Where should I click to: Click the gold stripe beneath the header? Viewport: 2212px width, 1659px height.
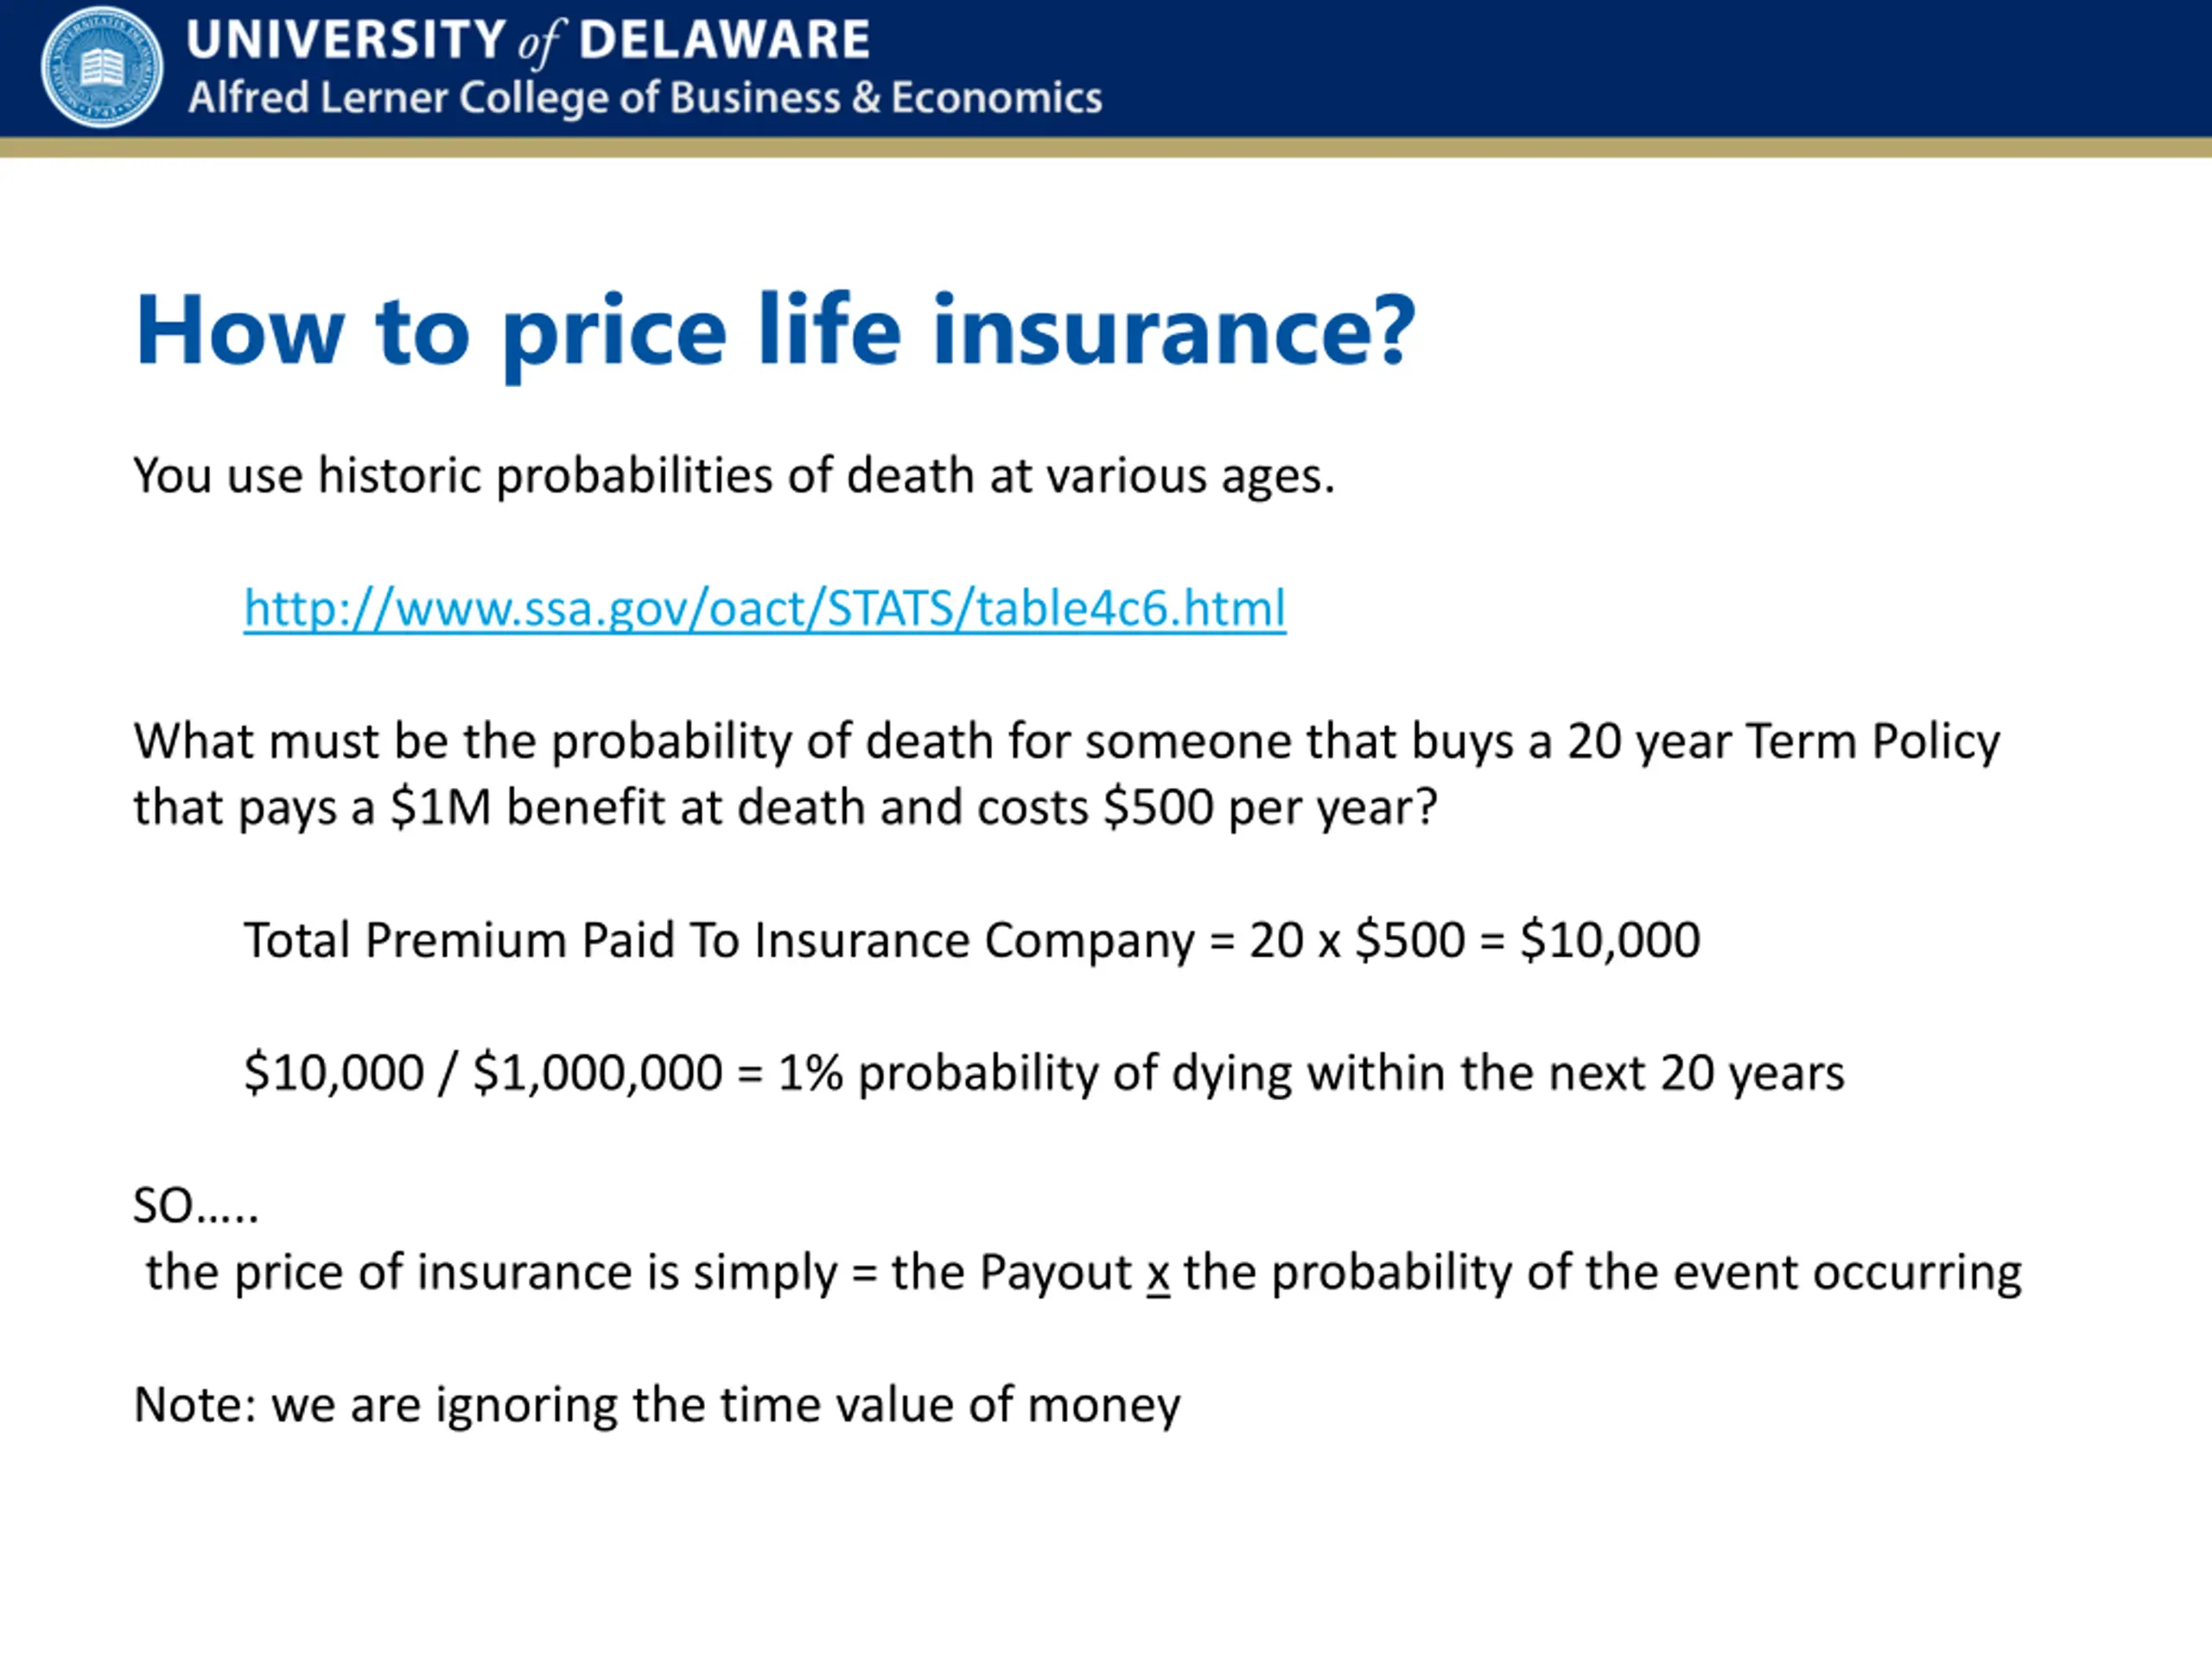(1106, 147)
